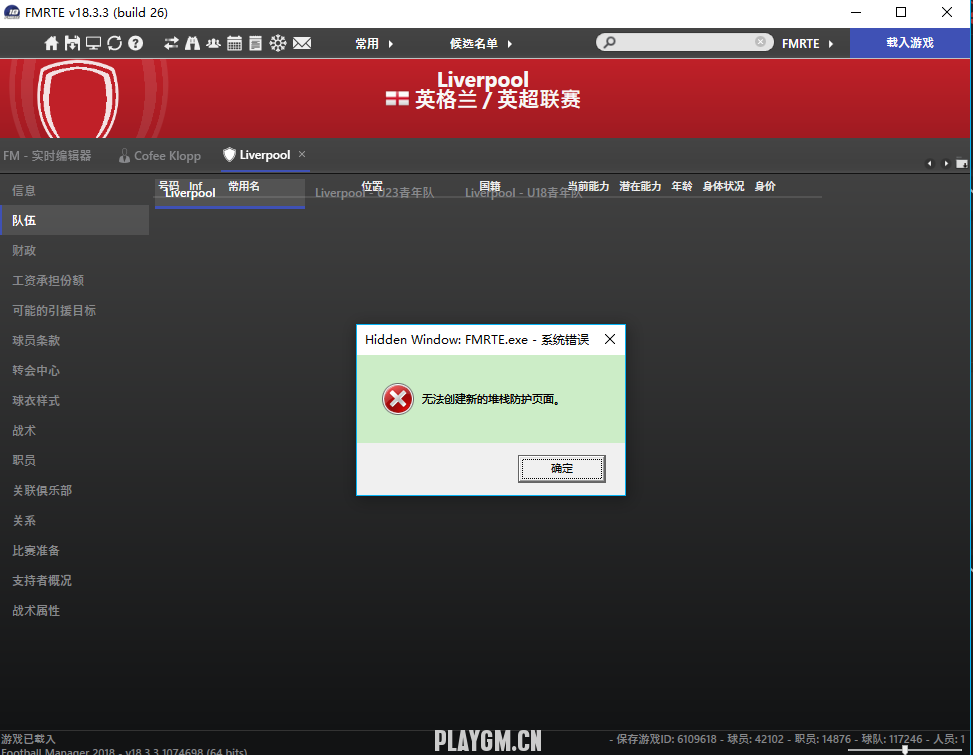Click the envelope mail icon

[x=302, y=43]
